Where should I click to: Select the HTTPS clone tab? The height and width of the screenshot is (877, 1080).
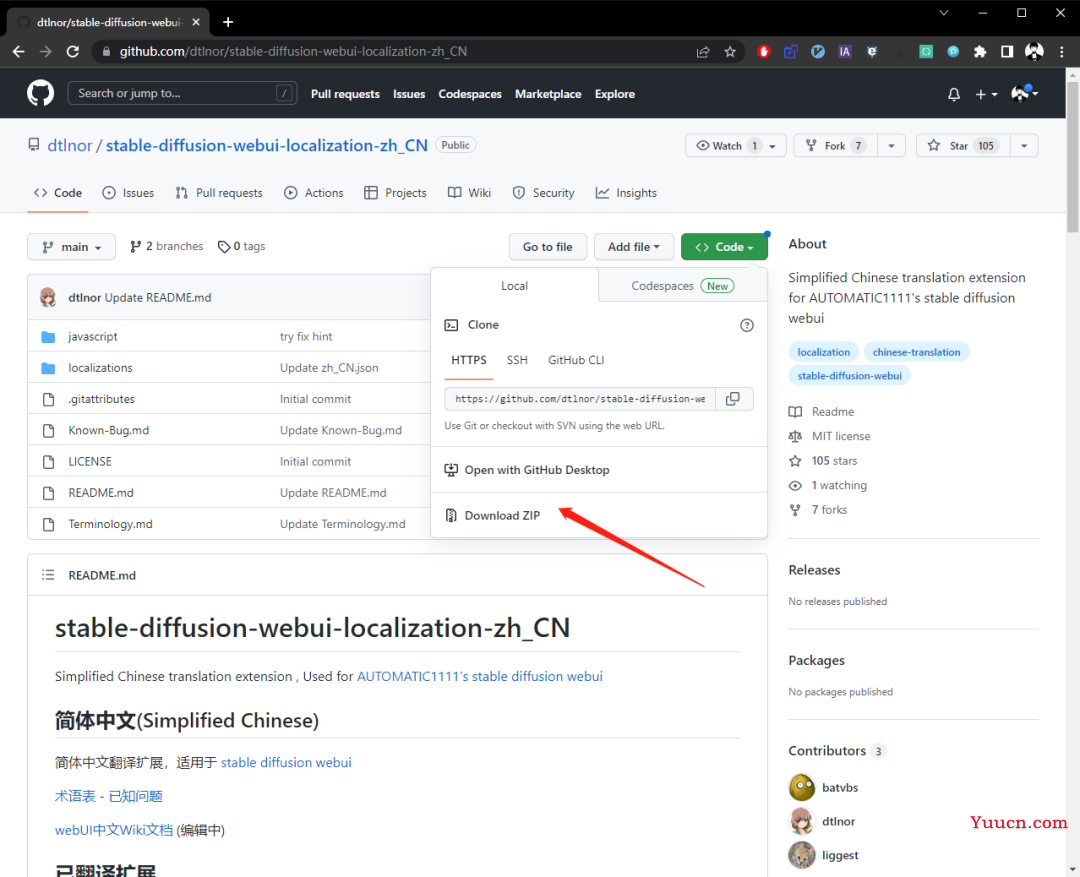coord(469,360)
